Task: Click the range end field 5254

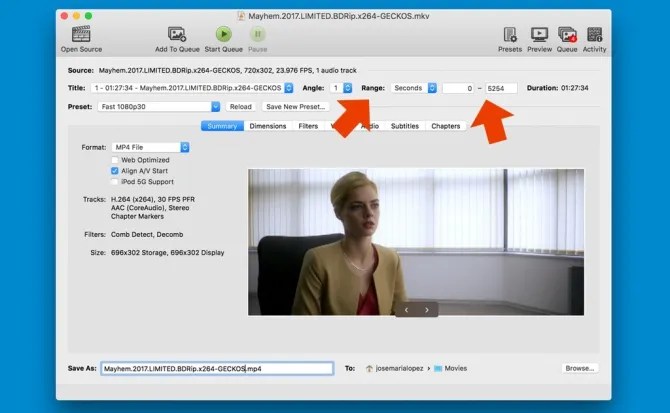Action: pyautogui.click(x=501, y=88)
